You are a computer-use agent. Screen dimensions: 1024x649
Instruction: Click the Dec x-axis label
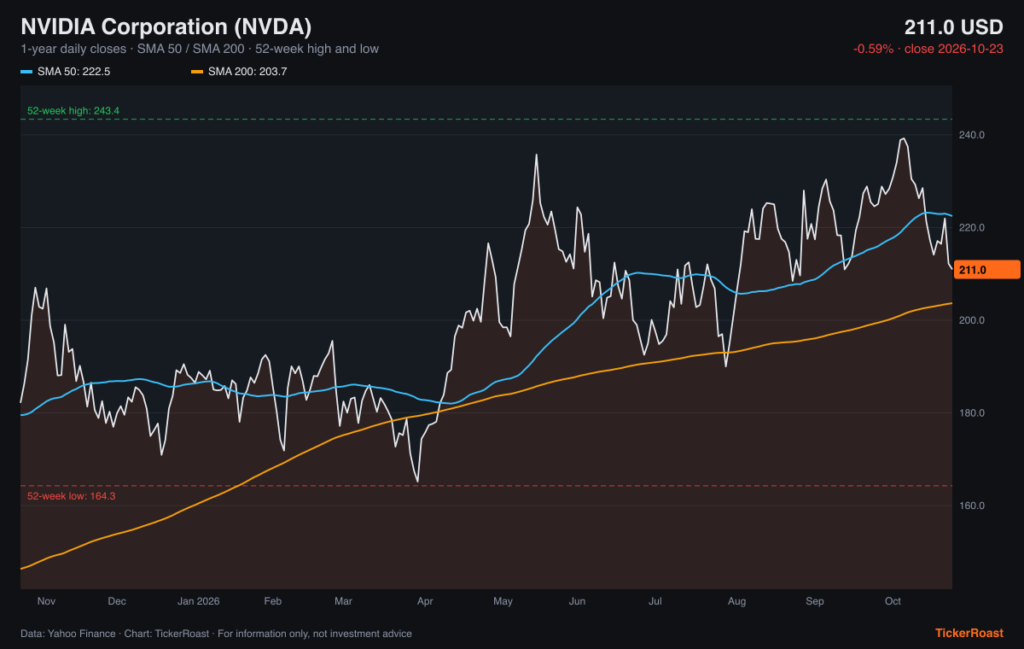pos(117,601)
